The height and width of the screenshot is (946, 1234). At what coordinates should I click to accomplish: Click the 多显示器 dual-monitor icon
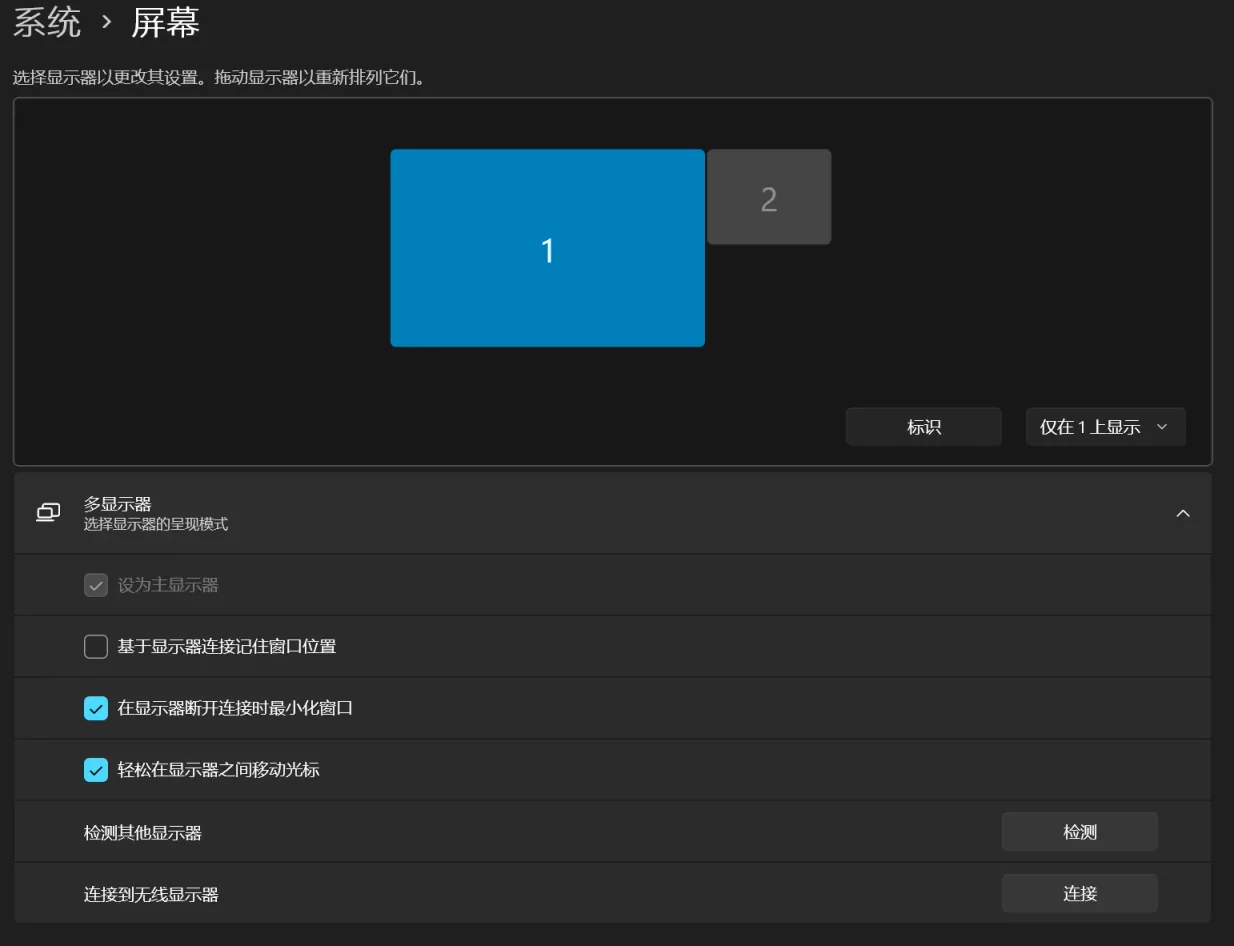pyautogui.click(x=48, y=513)
